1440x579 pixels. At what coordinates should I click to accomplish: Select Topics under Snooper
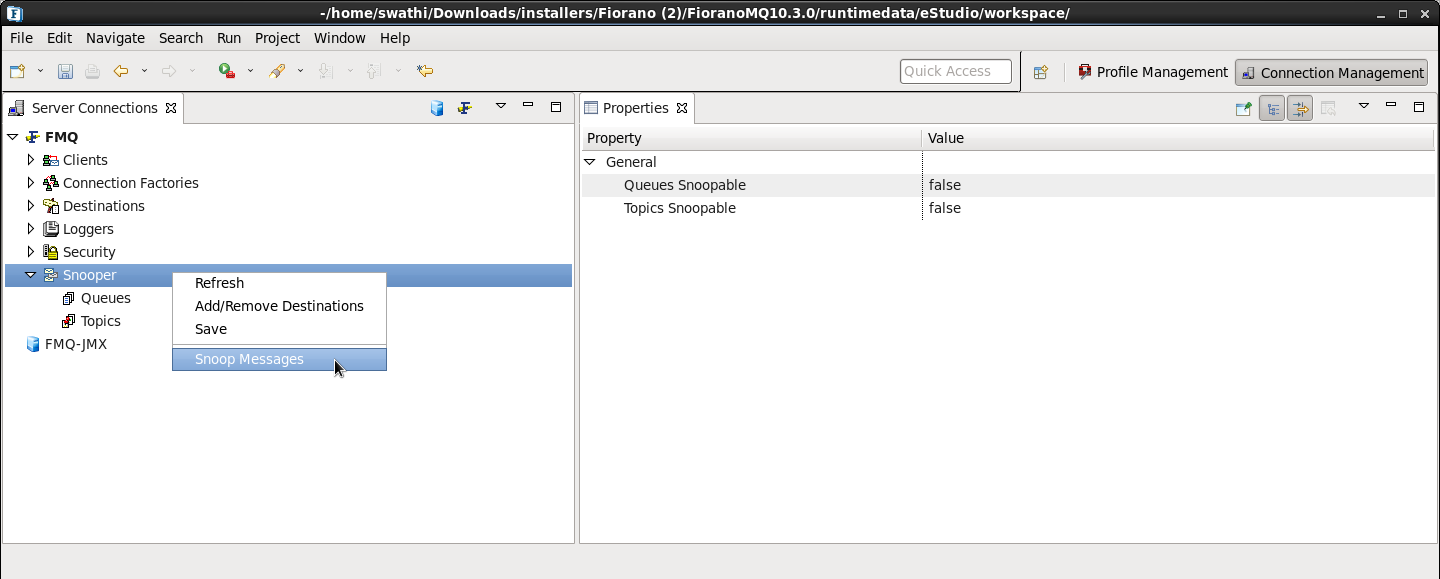[x=100, y=321]
